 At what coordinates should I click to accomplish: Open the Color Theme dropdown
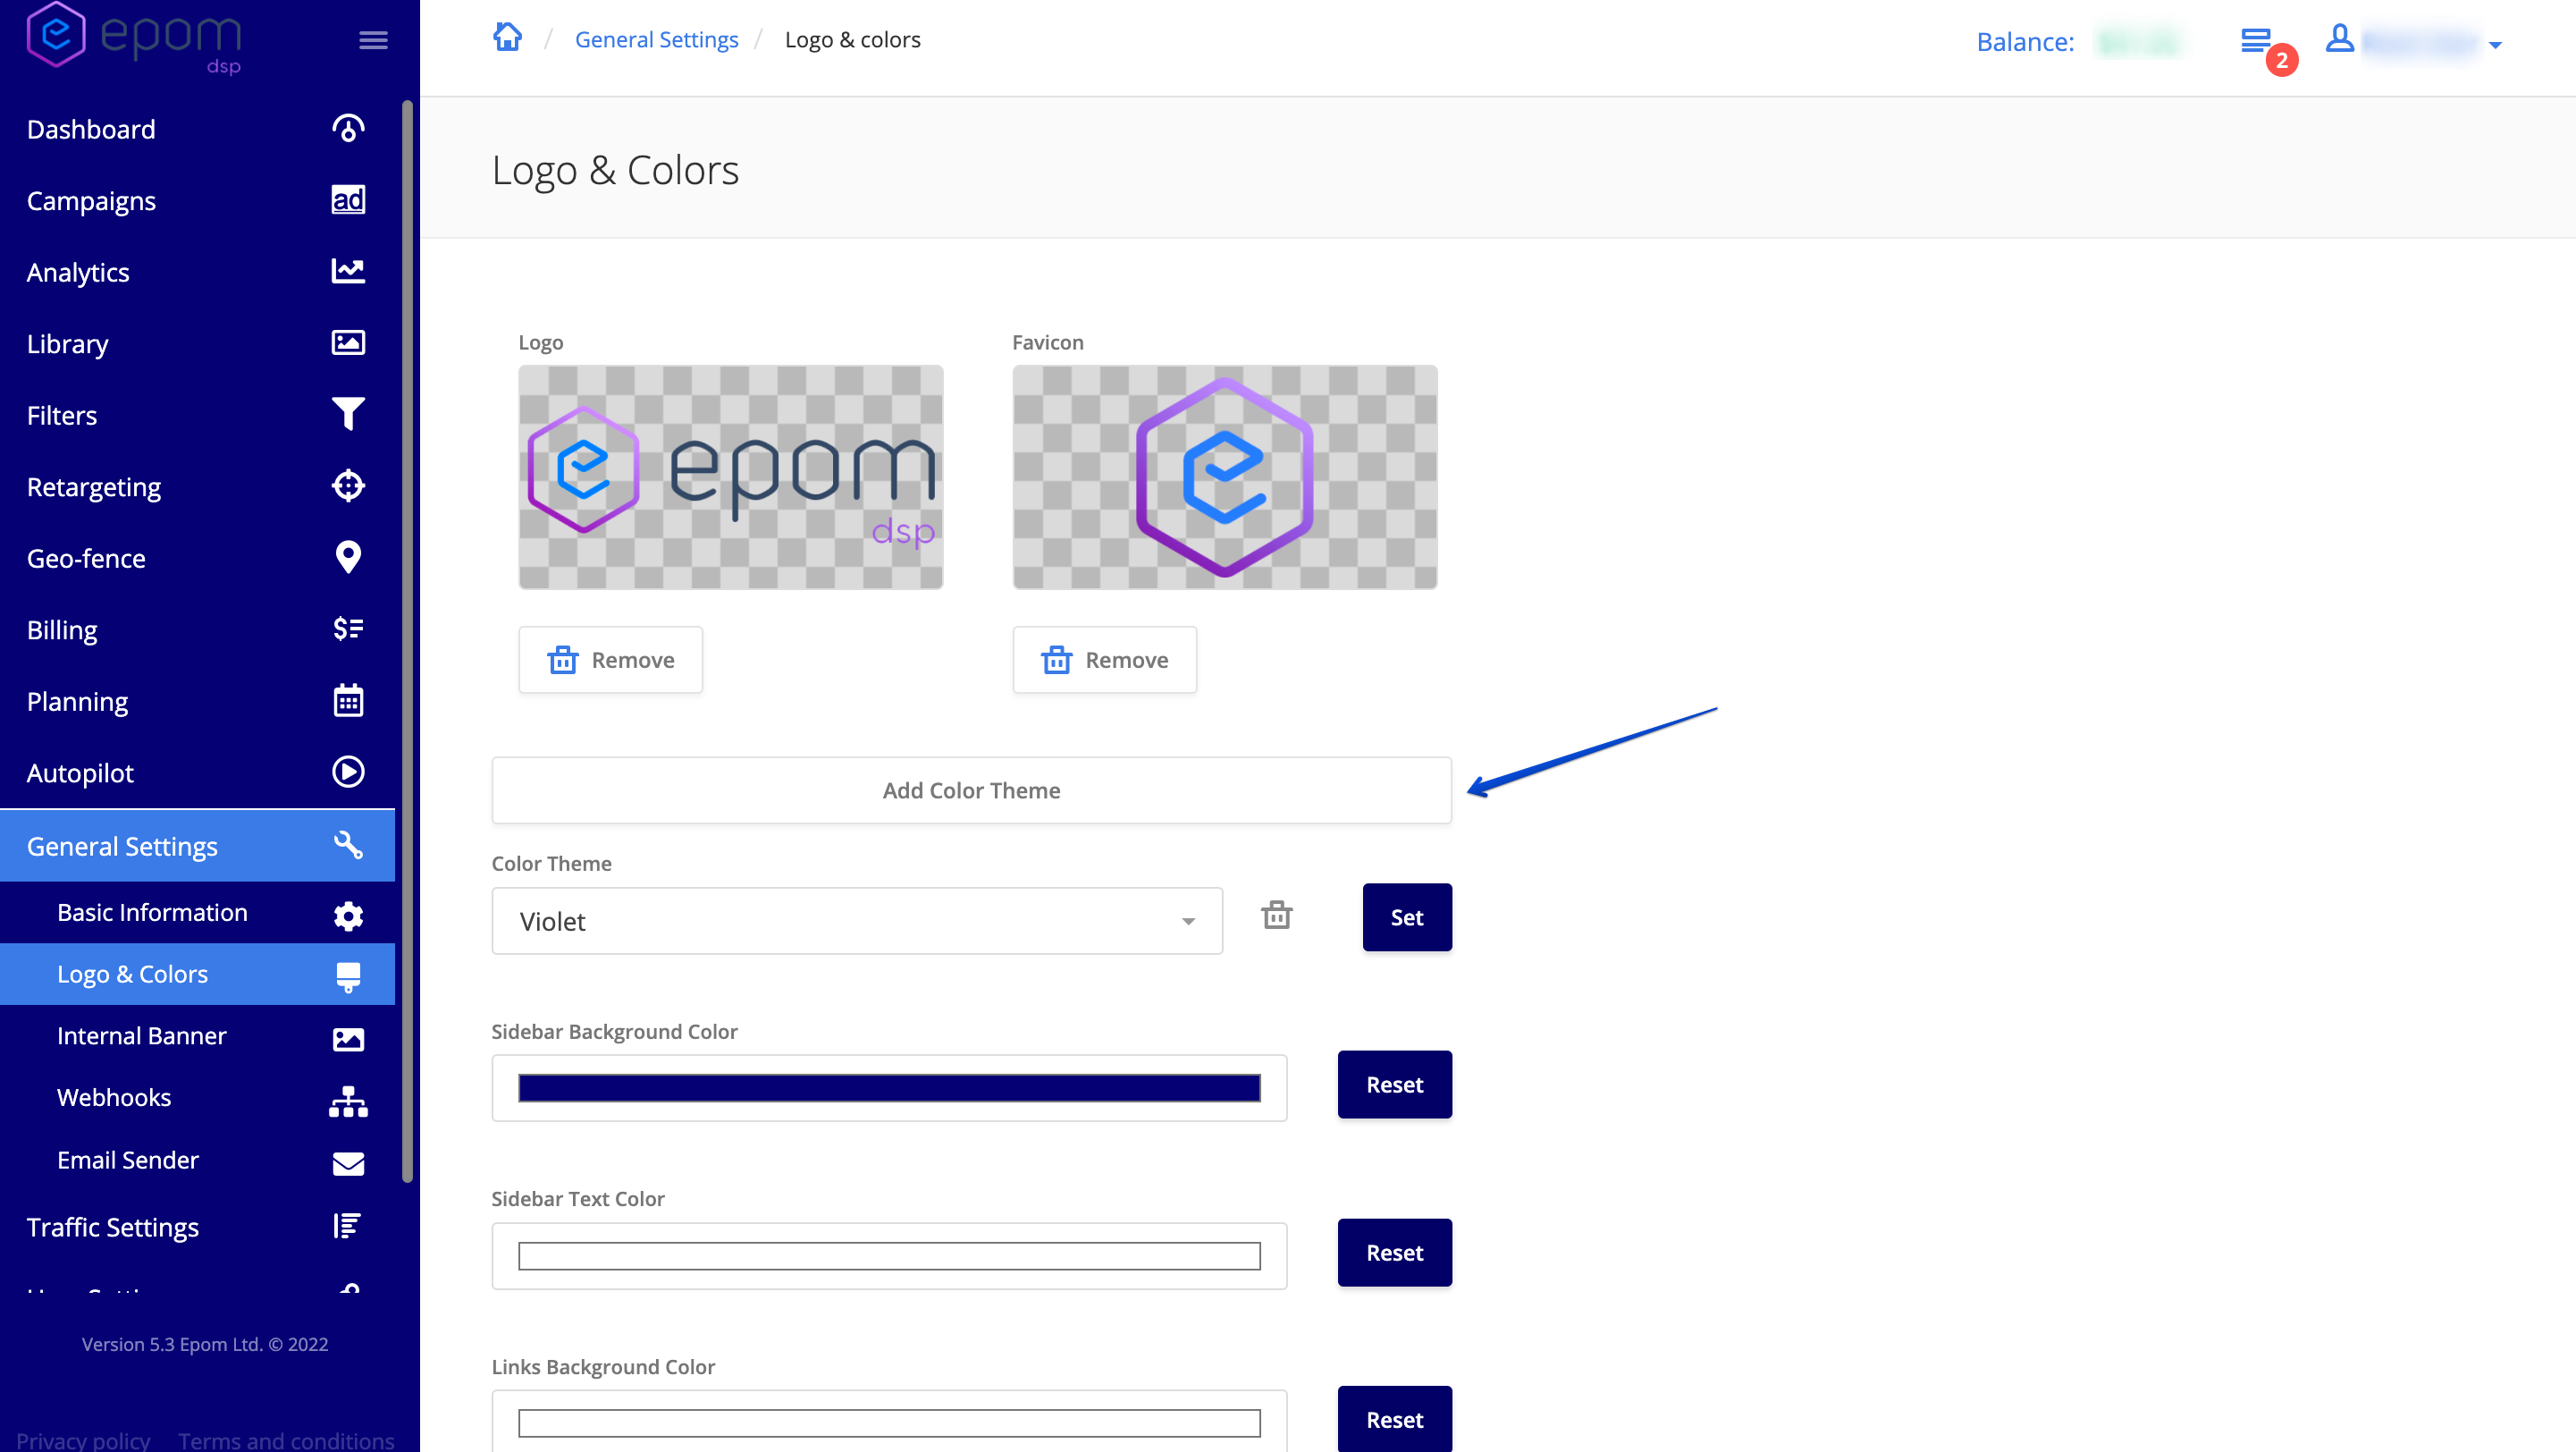856,921
